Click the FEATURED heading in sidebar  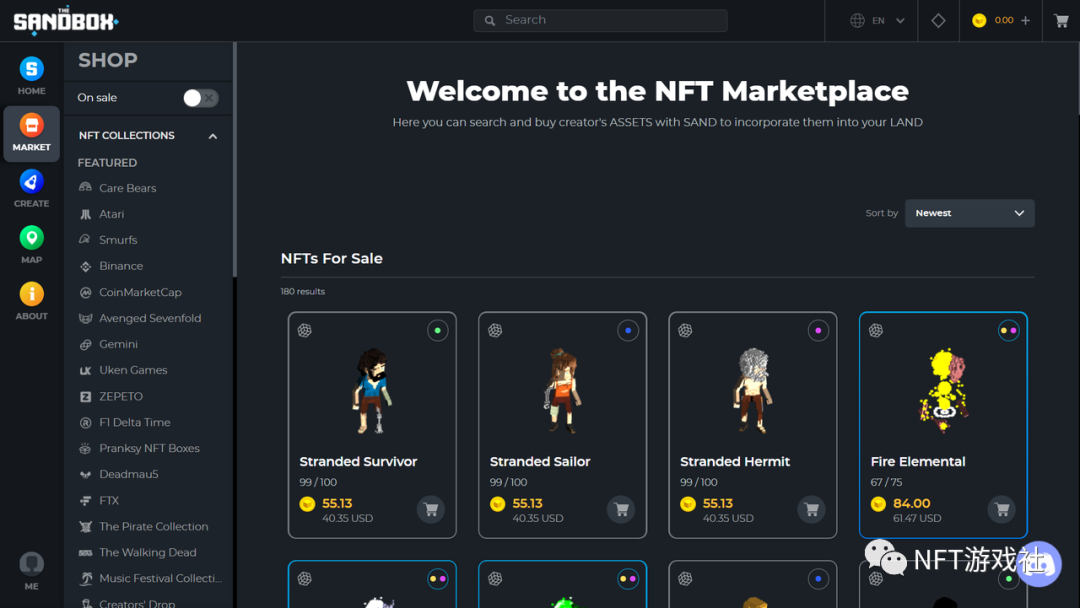107,163
